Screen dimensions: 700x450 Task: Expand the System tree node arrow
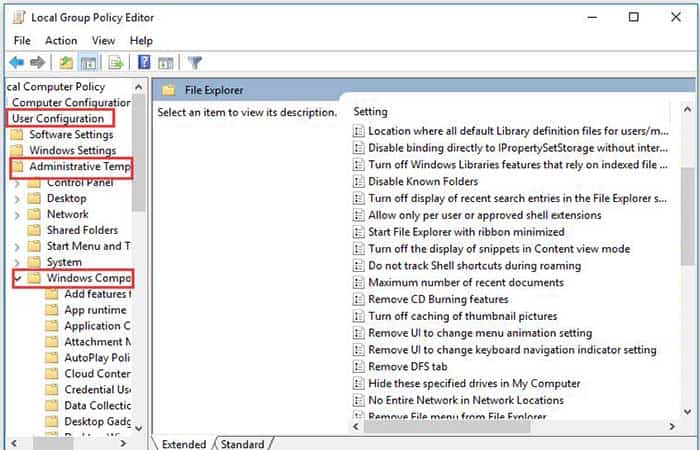[x=17, y=262]
